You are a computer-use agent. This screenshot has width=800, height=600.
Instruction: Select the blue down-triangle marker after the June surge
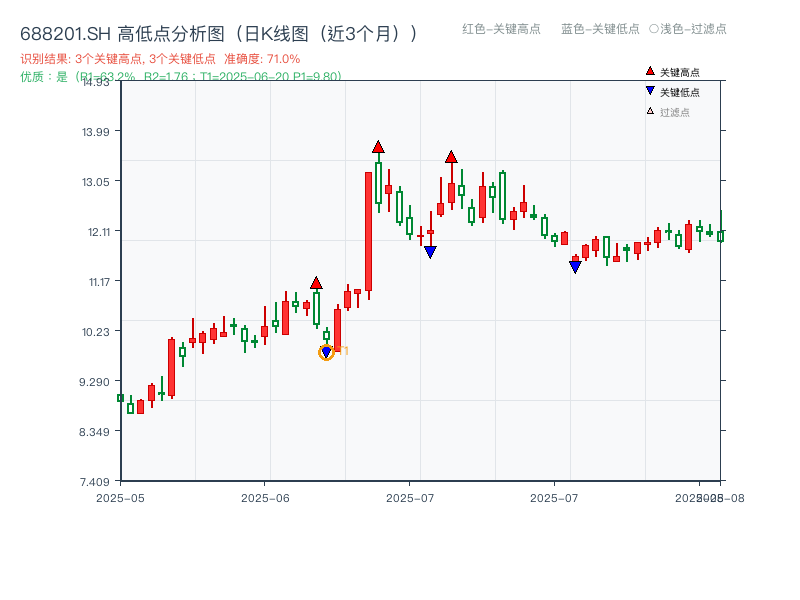429,250
